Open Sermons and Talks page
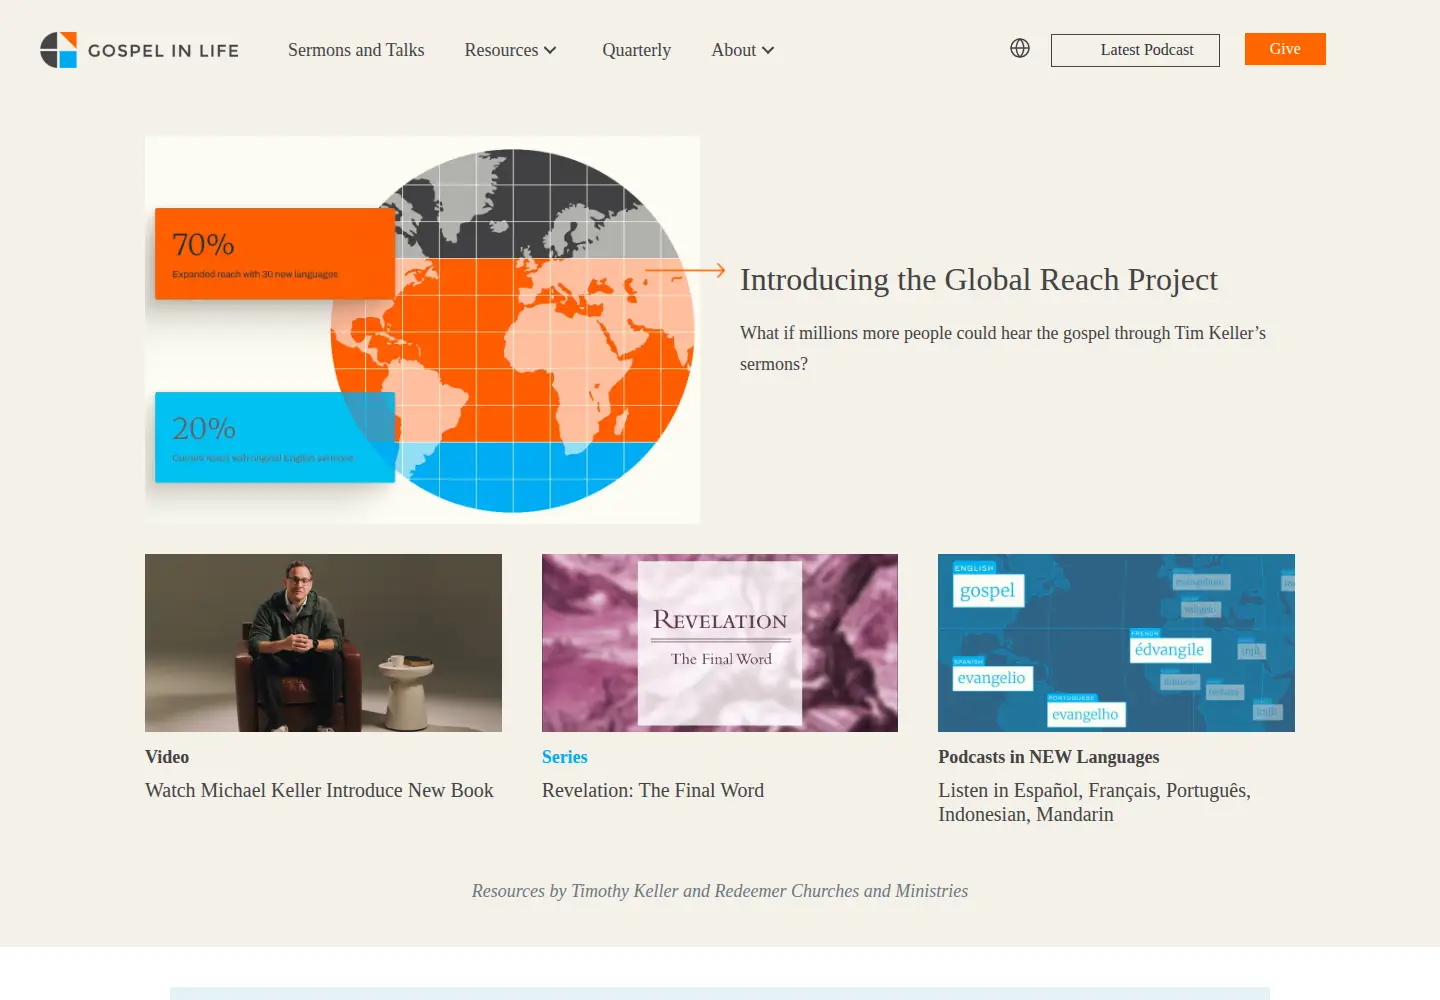 point(356,50)
